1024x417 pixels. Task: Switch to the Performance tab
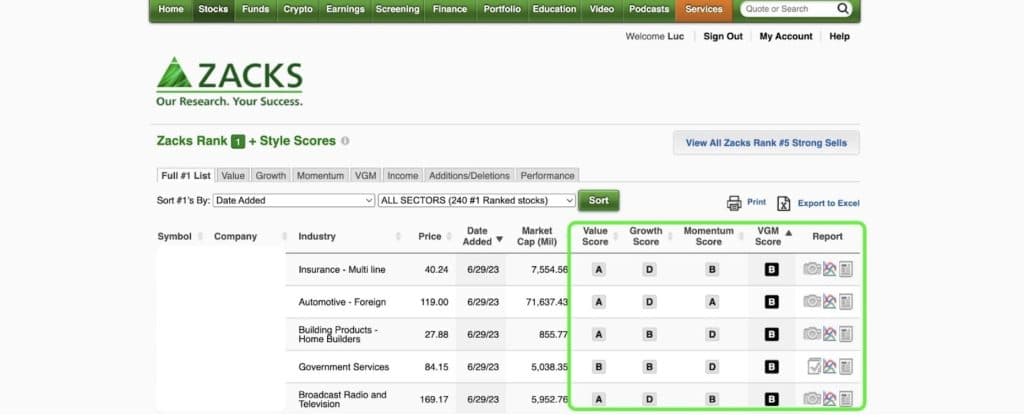548,176
